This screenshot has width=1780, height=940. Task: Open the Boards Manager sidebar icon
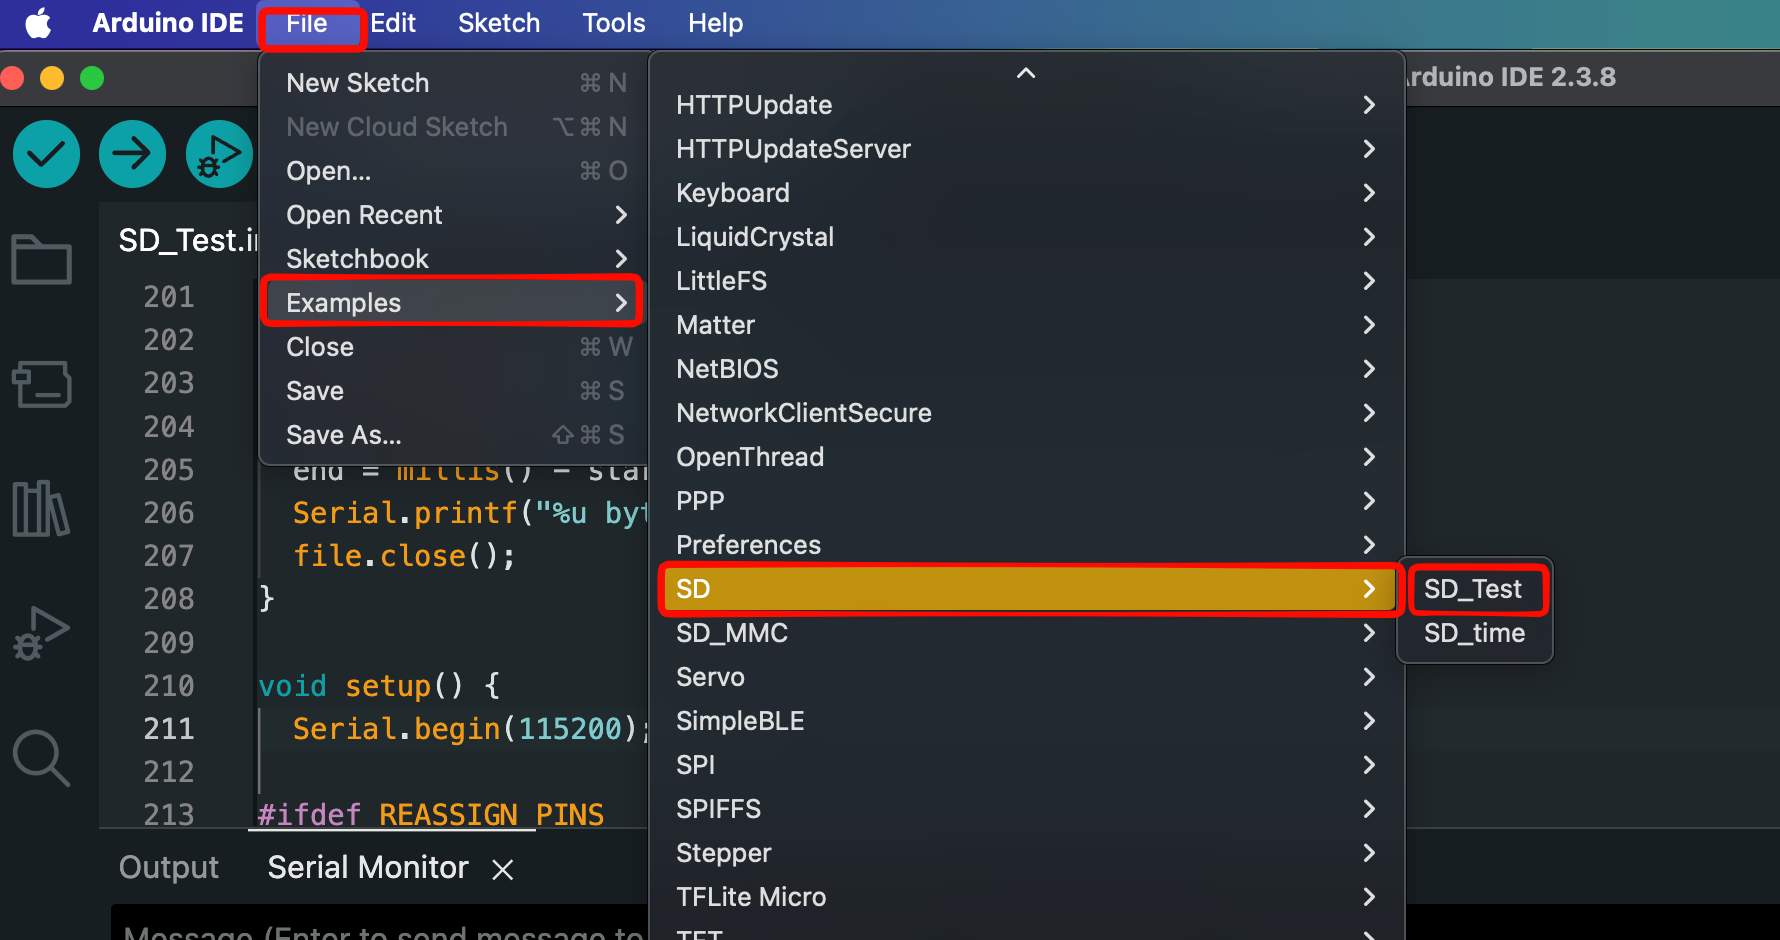pyautogui.click(x=41, y=384)
